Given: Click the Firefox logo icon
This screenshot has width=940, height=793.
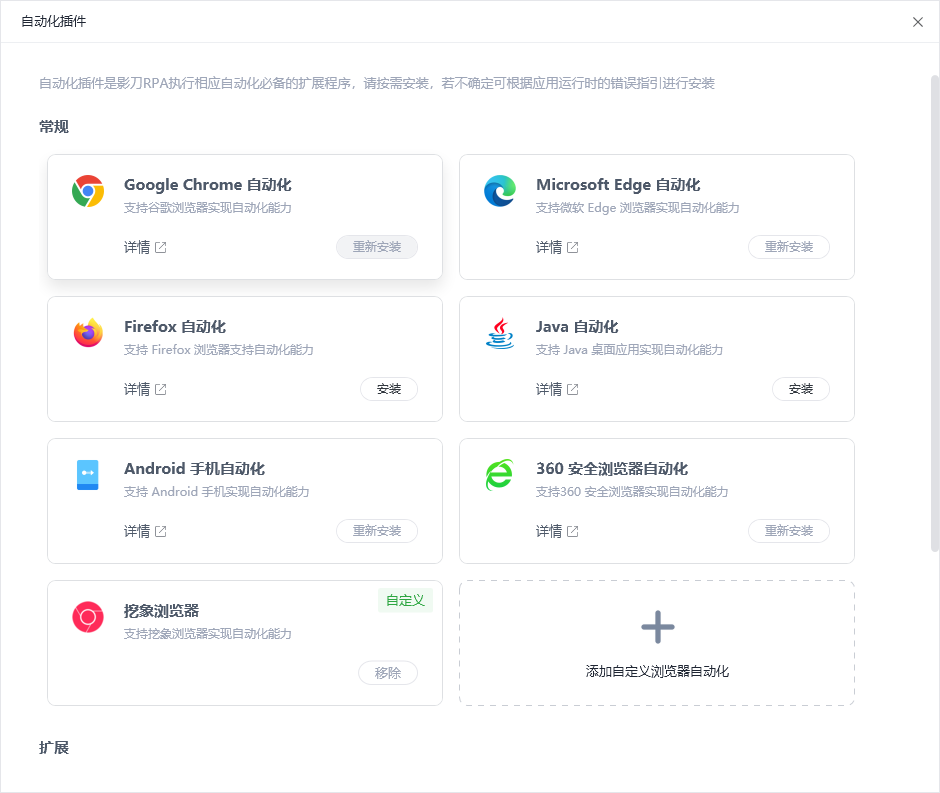Looking at the screenshot, I should (88, 333).
